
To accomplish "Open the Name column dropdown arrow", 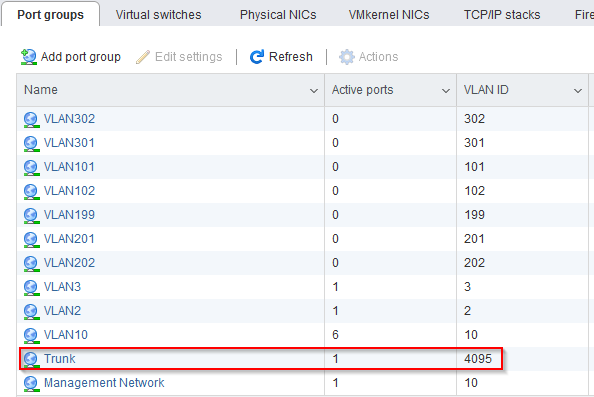I will tap(314, 91).
